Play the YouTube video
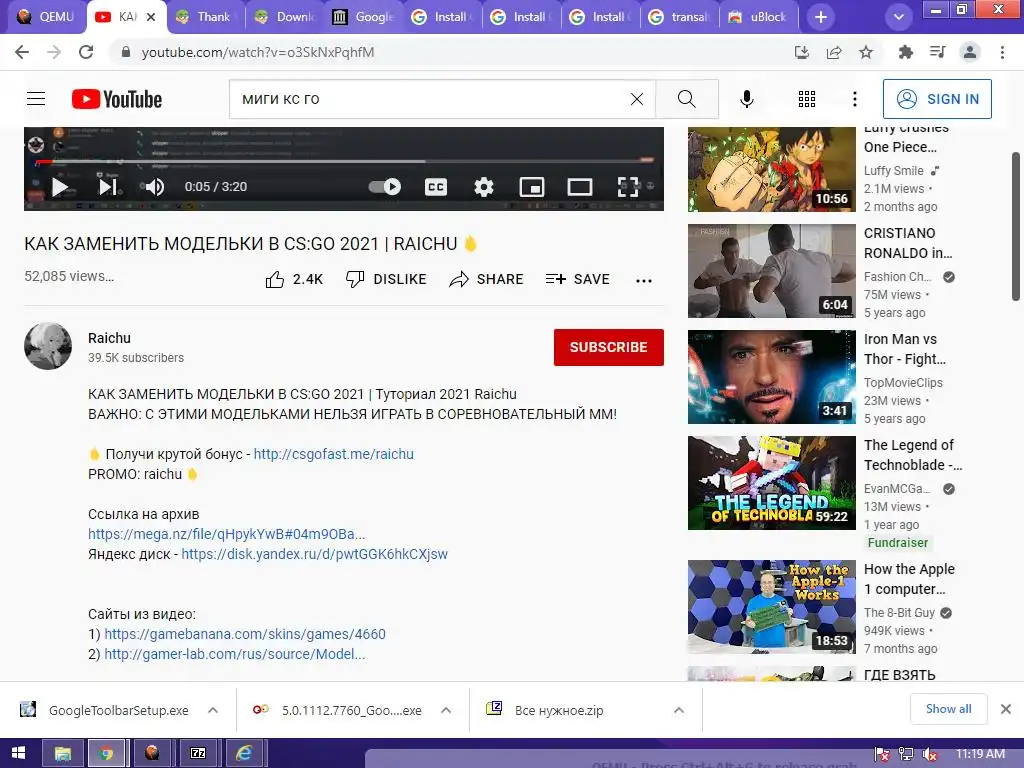Screen dimensions: 1024x768 pyautogui.click(x=59, y=187)
